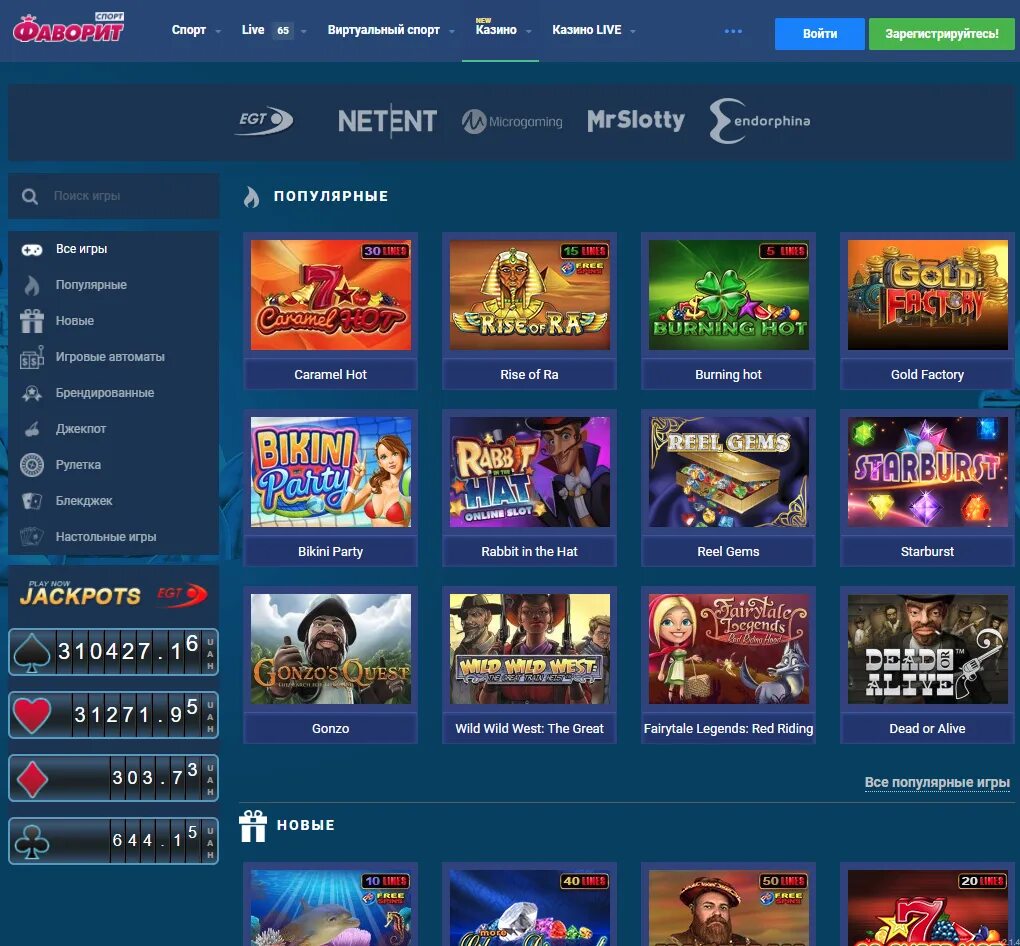Click the Зарегистрируйтесь! button
This screenshot has height=946, width=1020.
pos(941,34)
